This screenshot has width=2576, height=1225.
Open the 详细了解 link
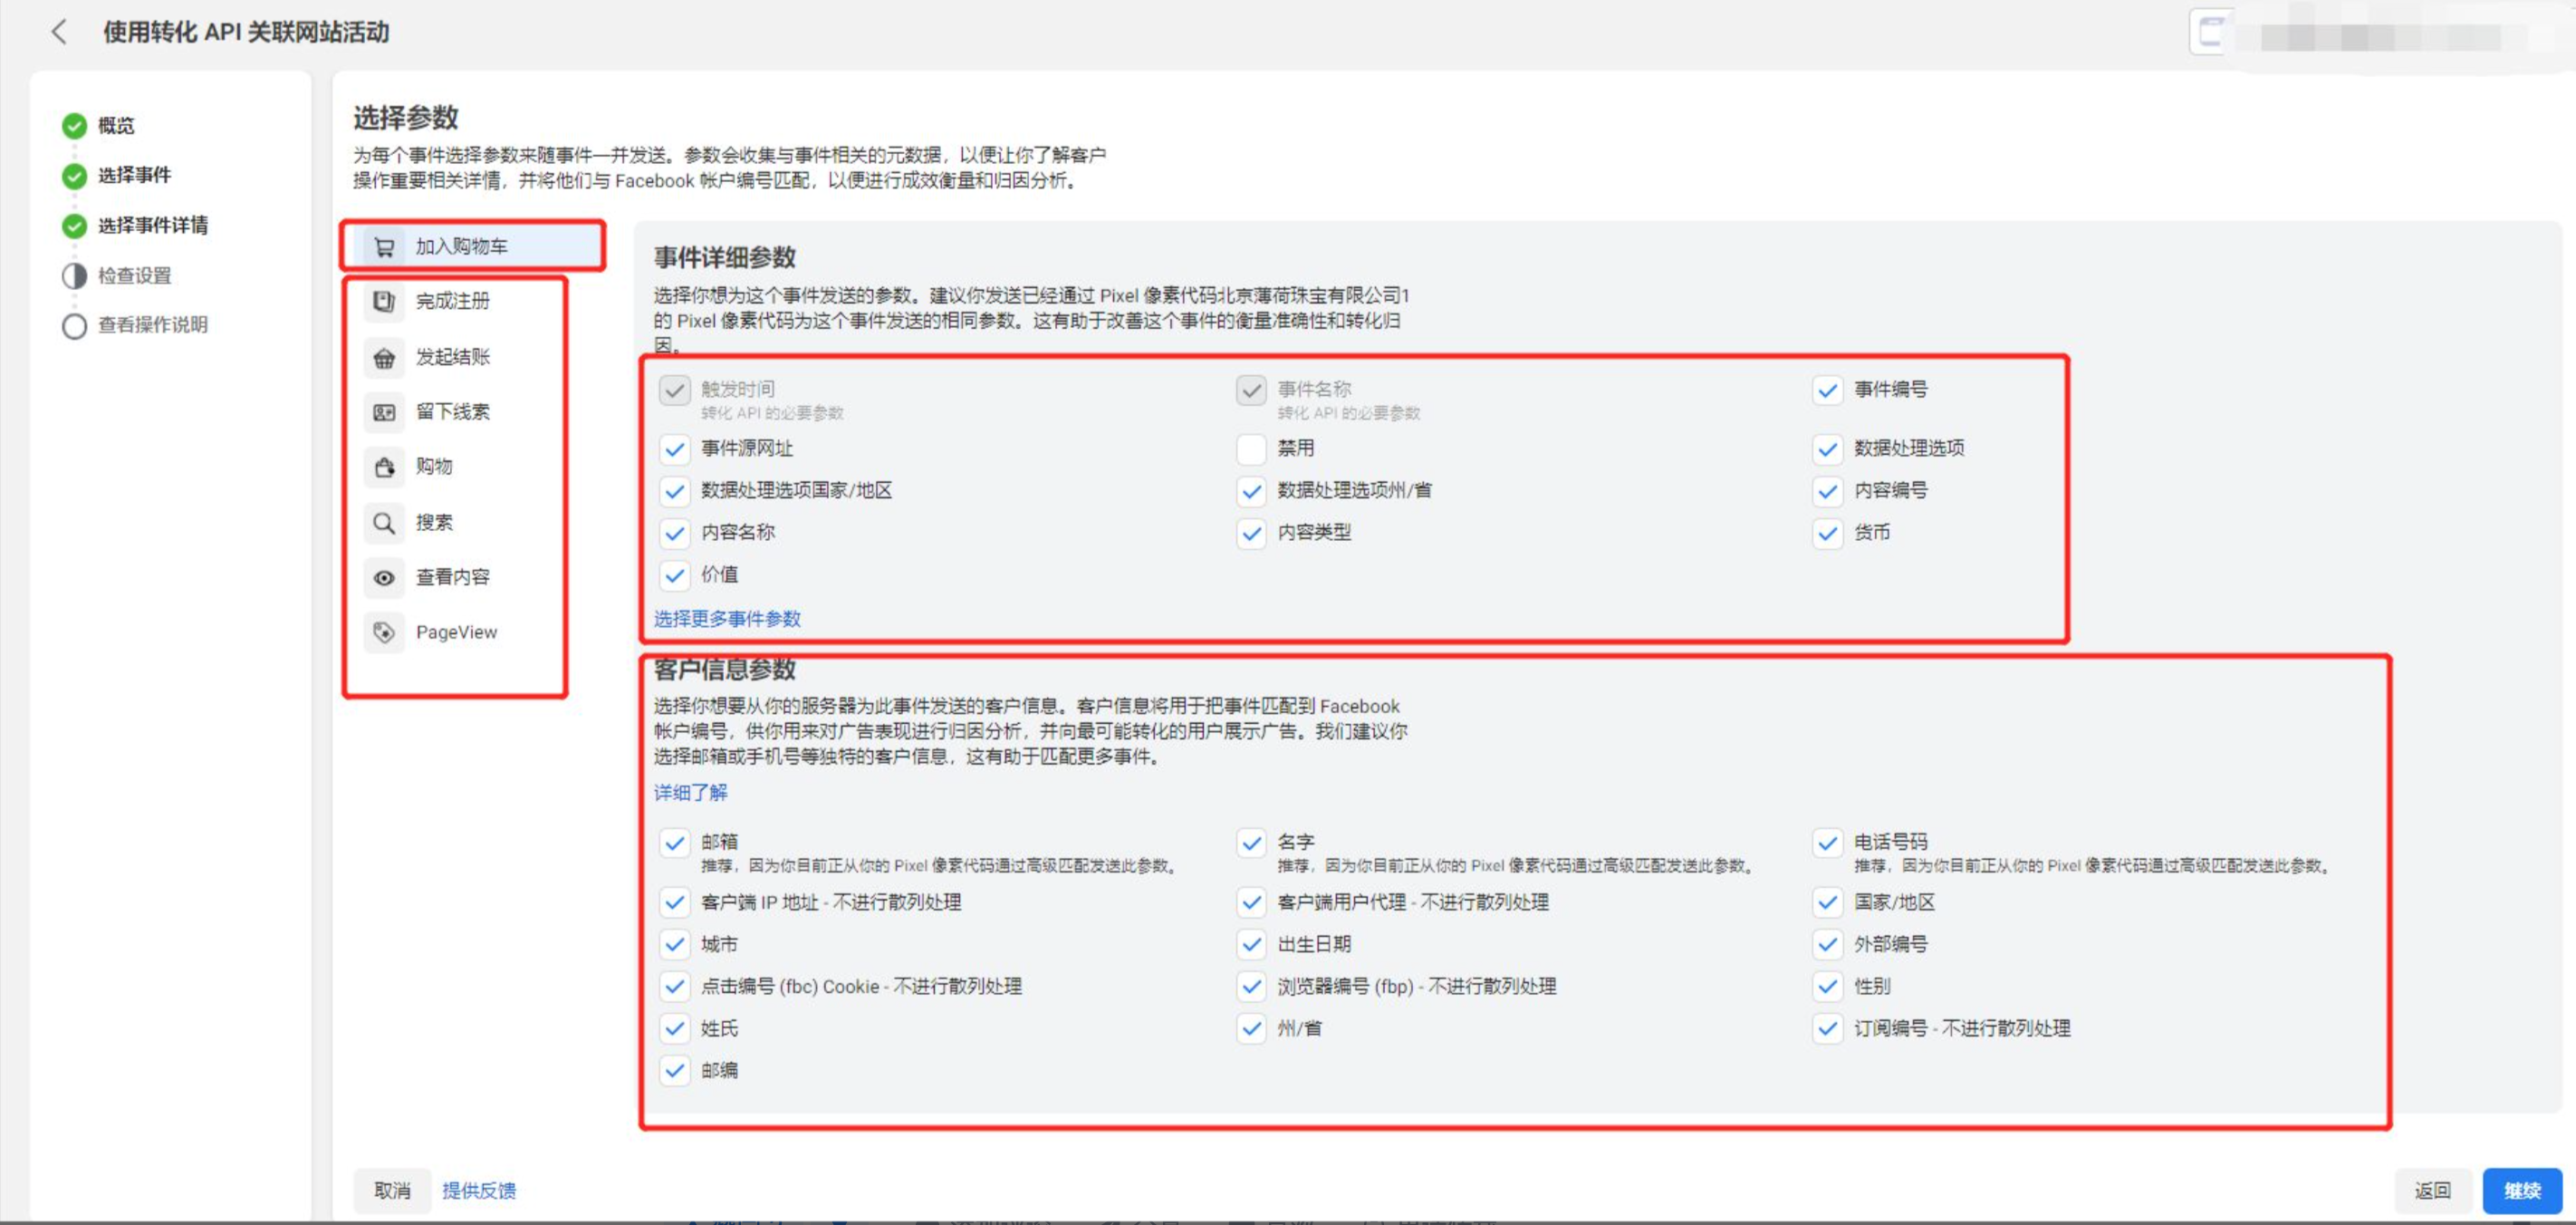688,792
